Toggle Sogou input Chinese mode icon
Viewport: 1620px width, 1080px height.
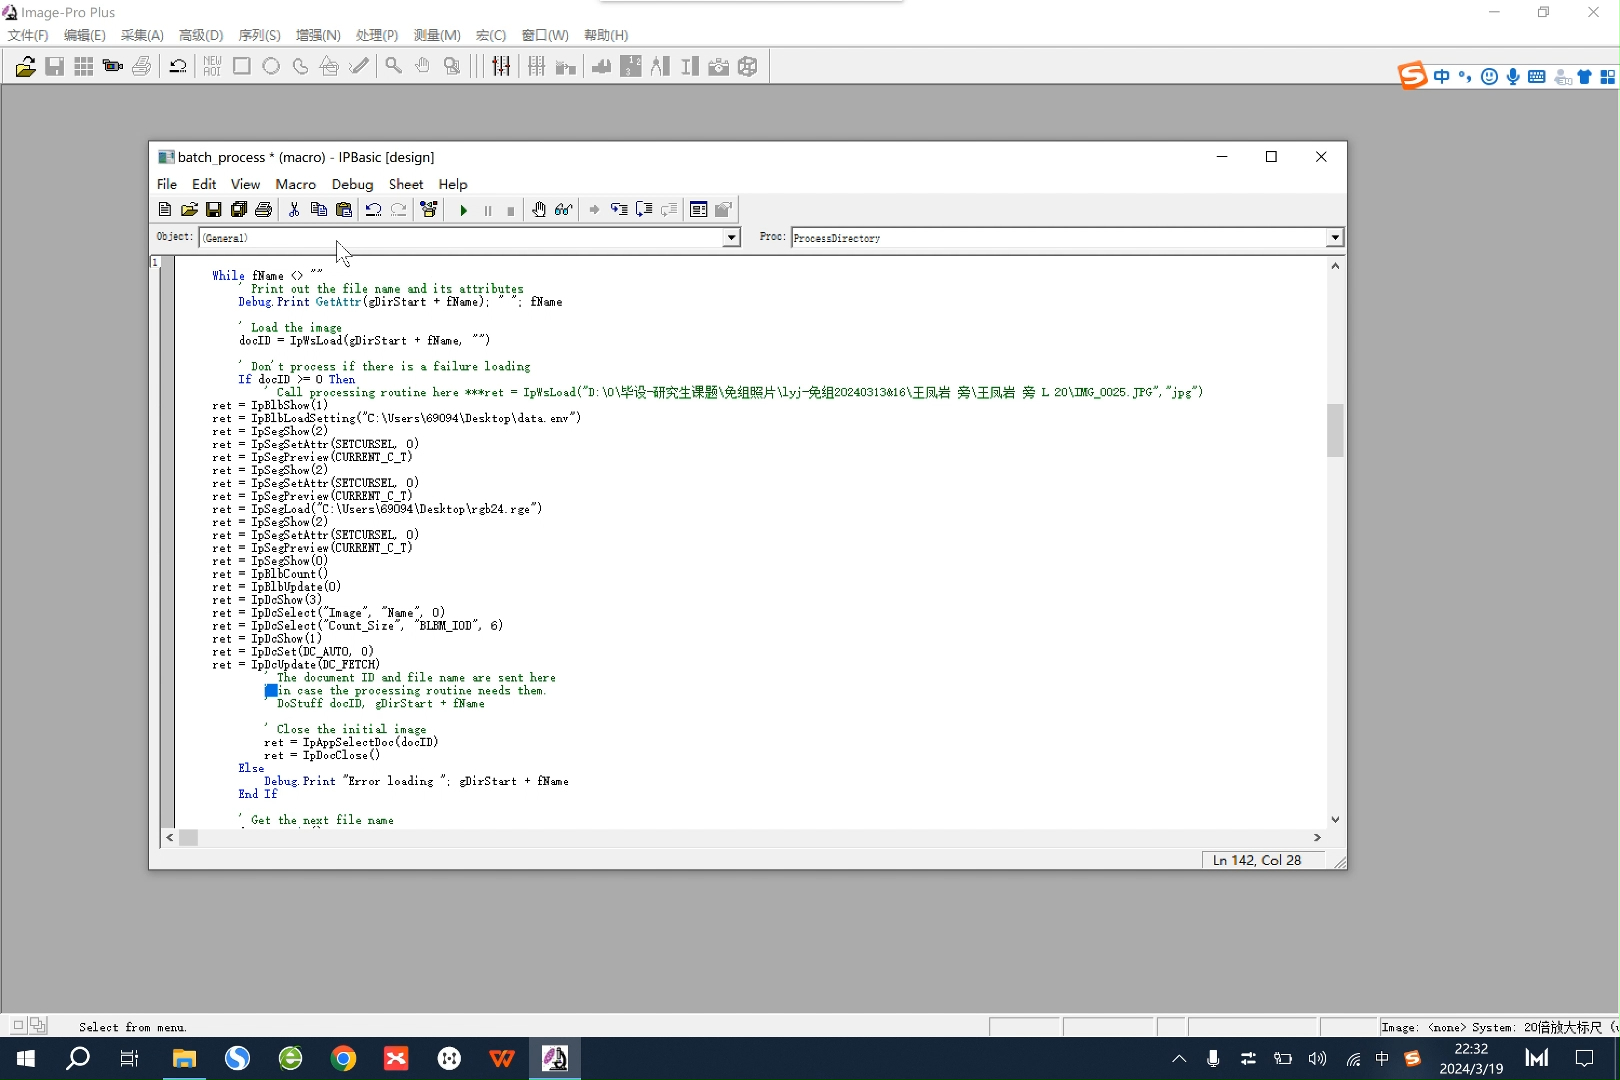1441,77
